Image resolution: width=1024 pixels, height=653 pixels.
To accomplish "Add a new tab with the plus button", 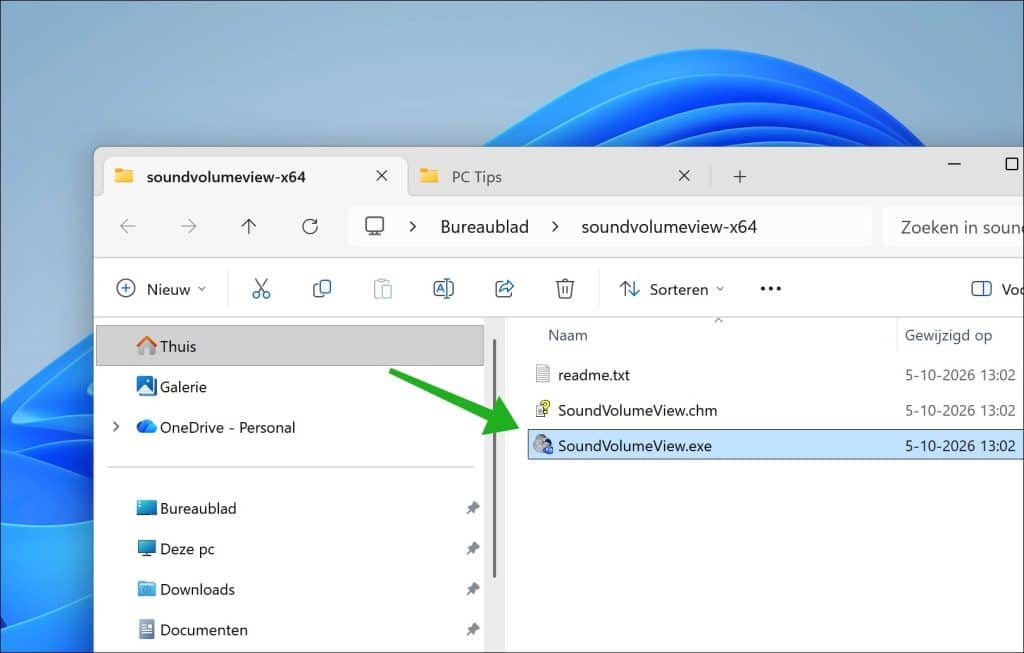I will tap(739, 176).
